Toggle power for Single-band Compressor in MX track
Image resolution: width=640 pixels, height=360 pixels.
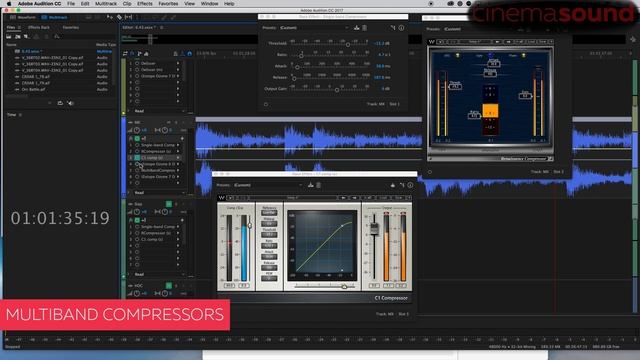137,145
